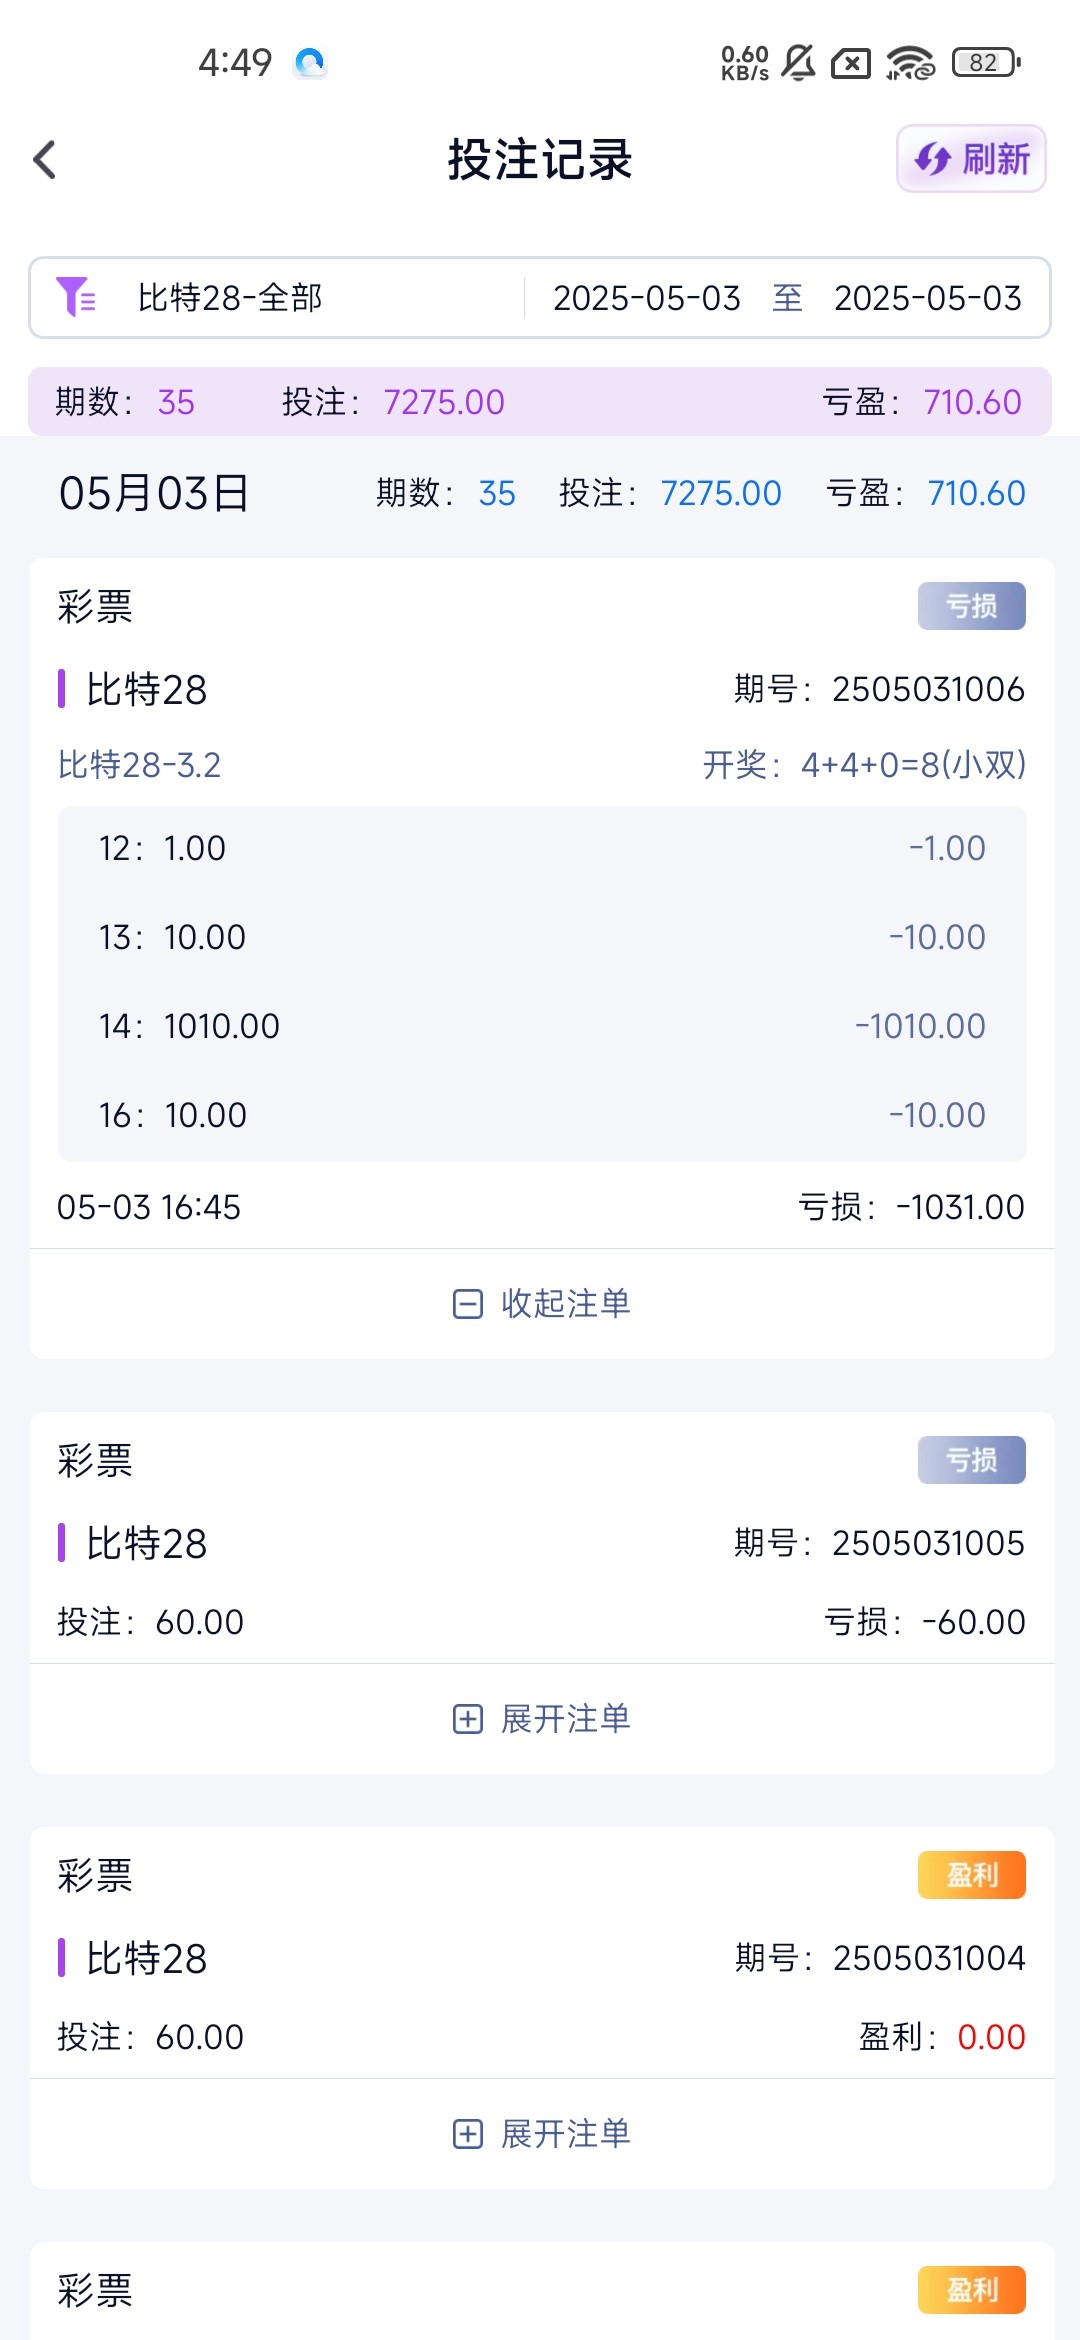Tap plus icon under issue 2505031004
This screenshot has height=2340, width=1080.
[x=468, y=2134]
